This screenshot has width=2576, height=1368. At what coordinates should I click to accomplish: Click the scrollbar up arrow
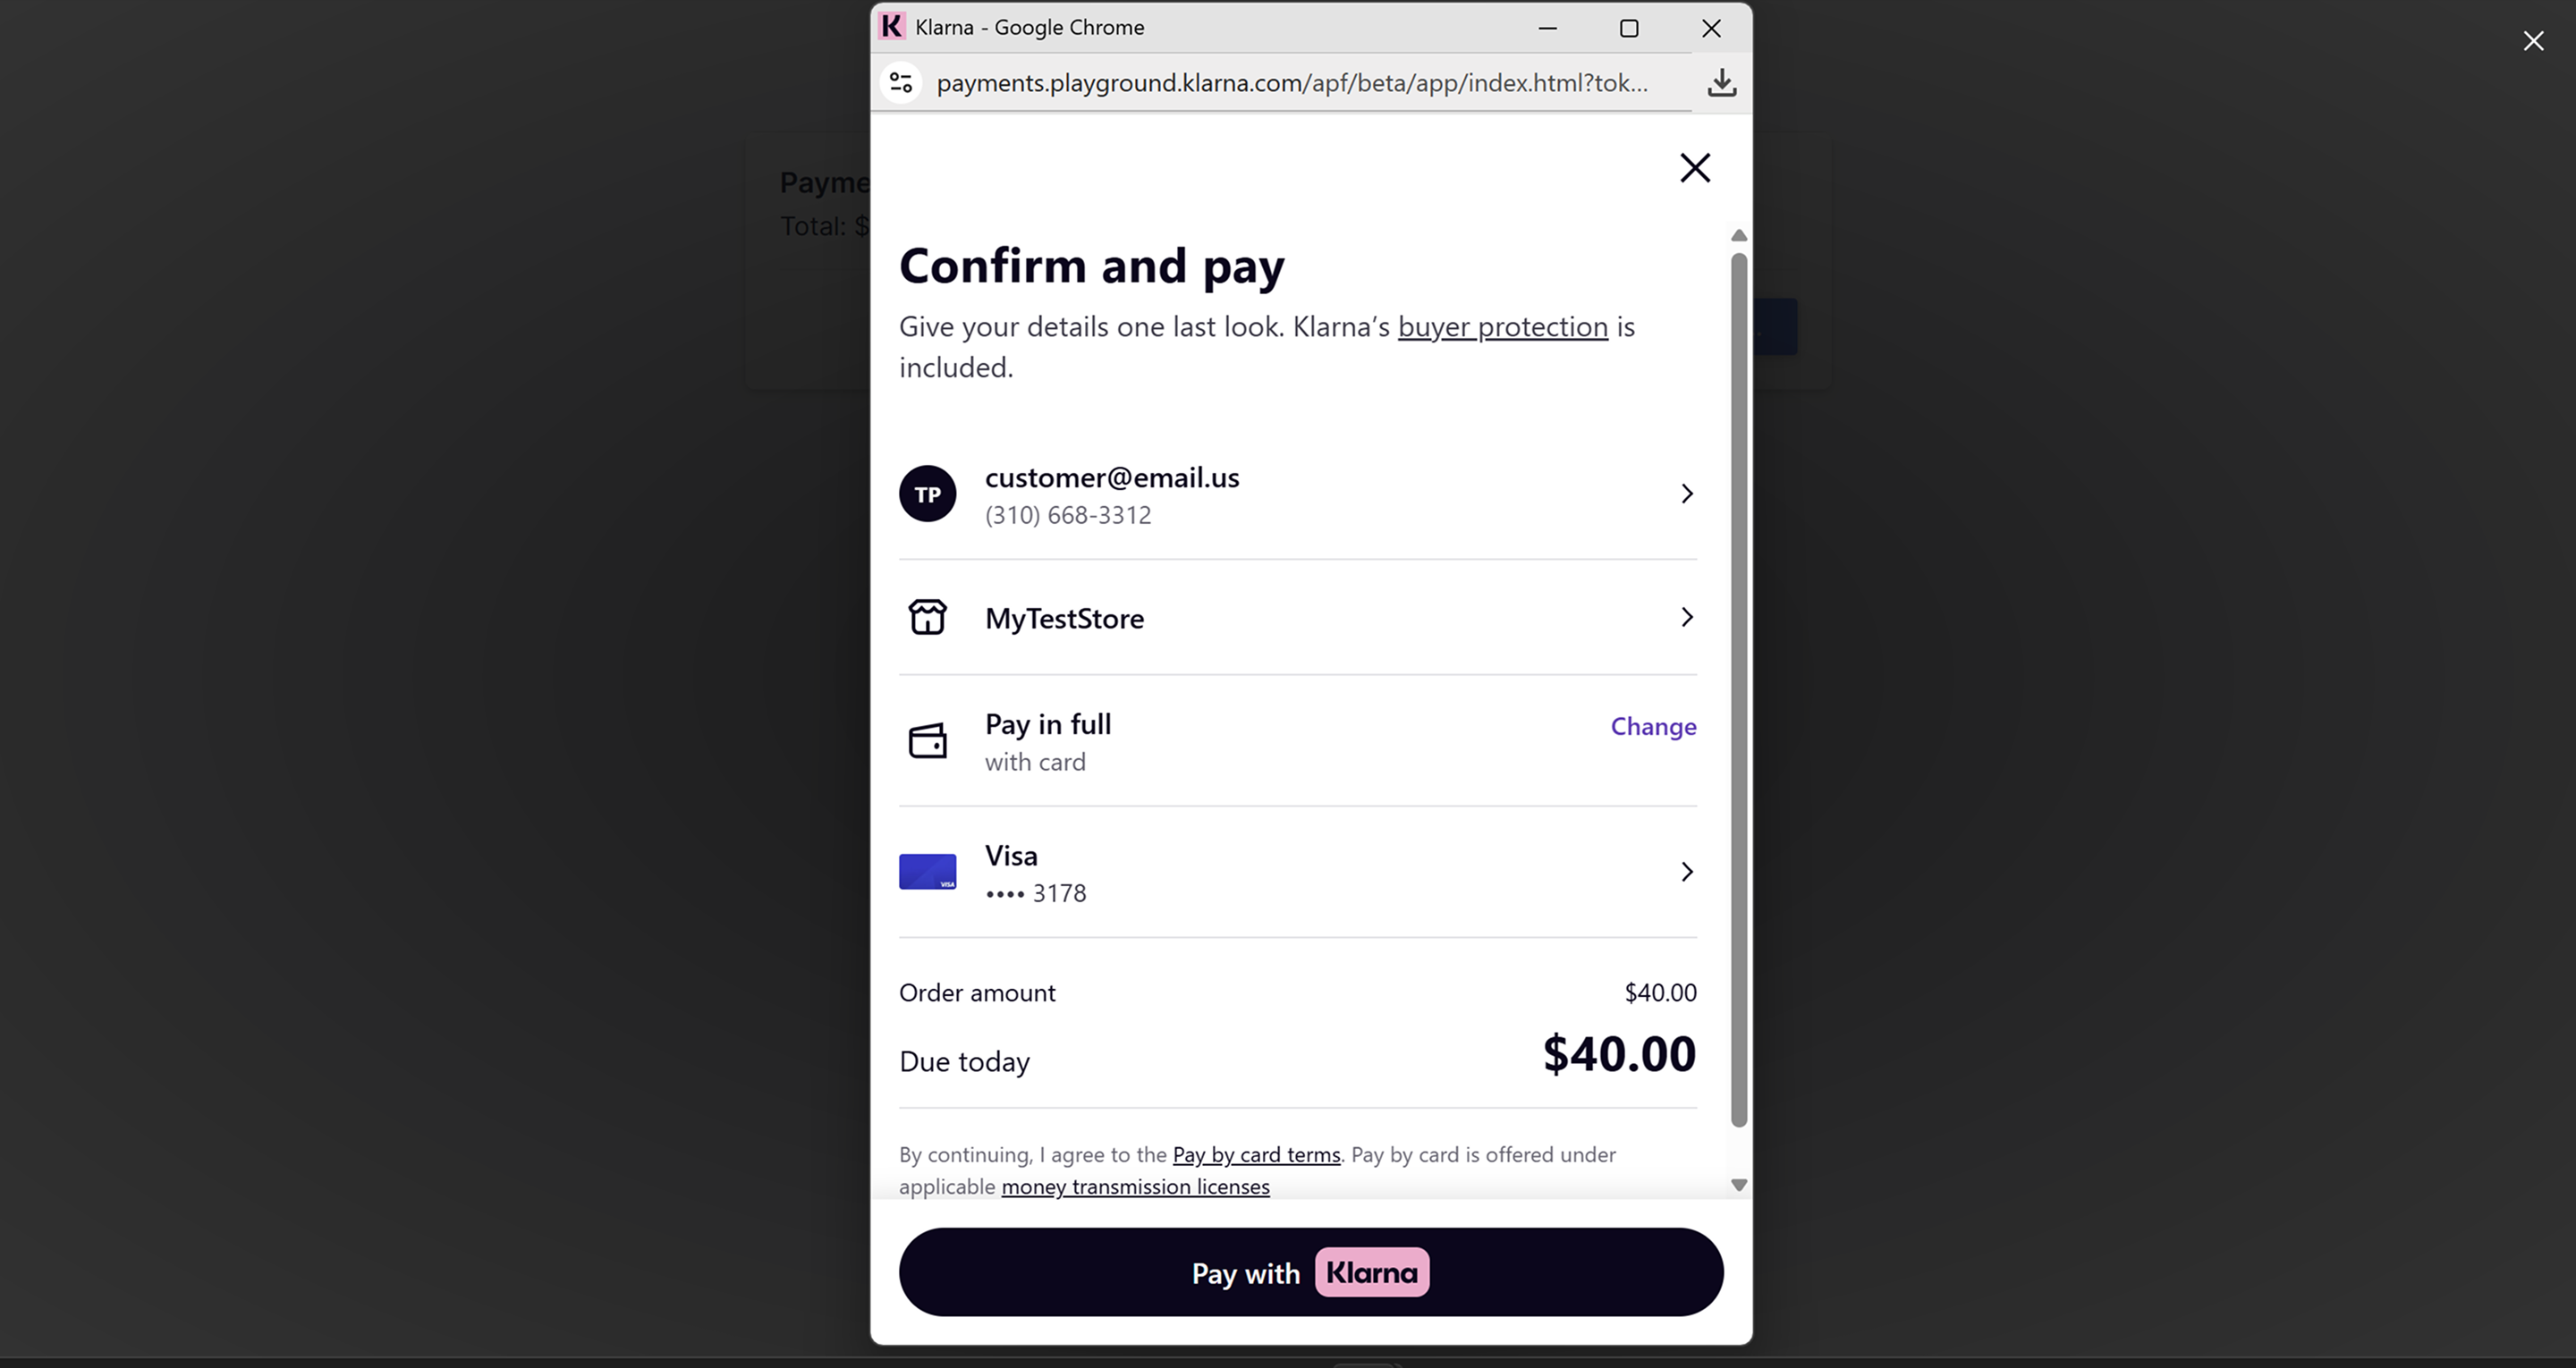(1739, 236)
